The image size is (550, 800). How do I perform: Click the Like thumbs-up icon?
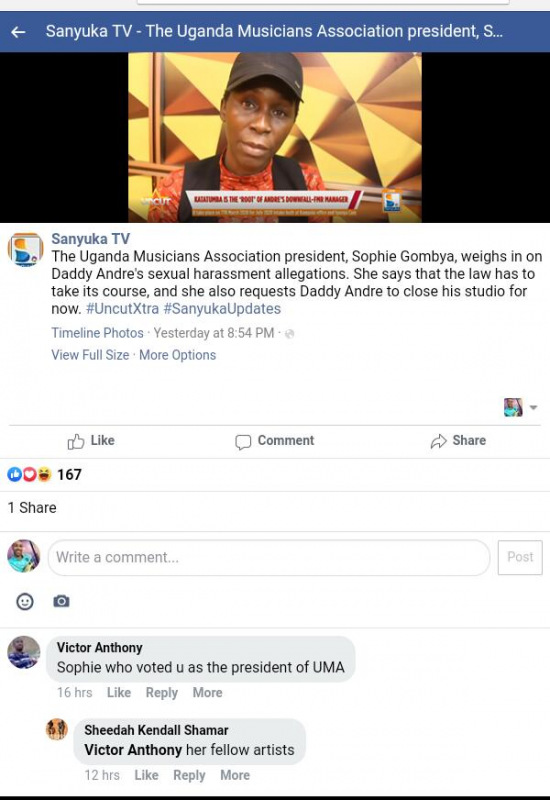(x=76, y=441)
